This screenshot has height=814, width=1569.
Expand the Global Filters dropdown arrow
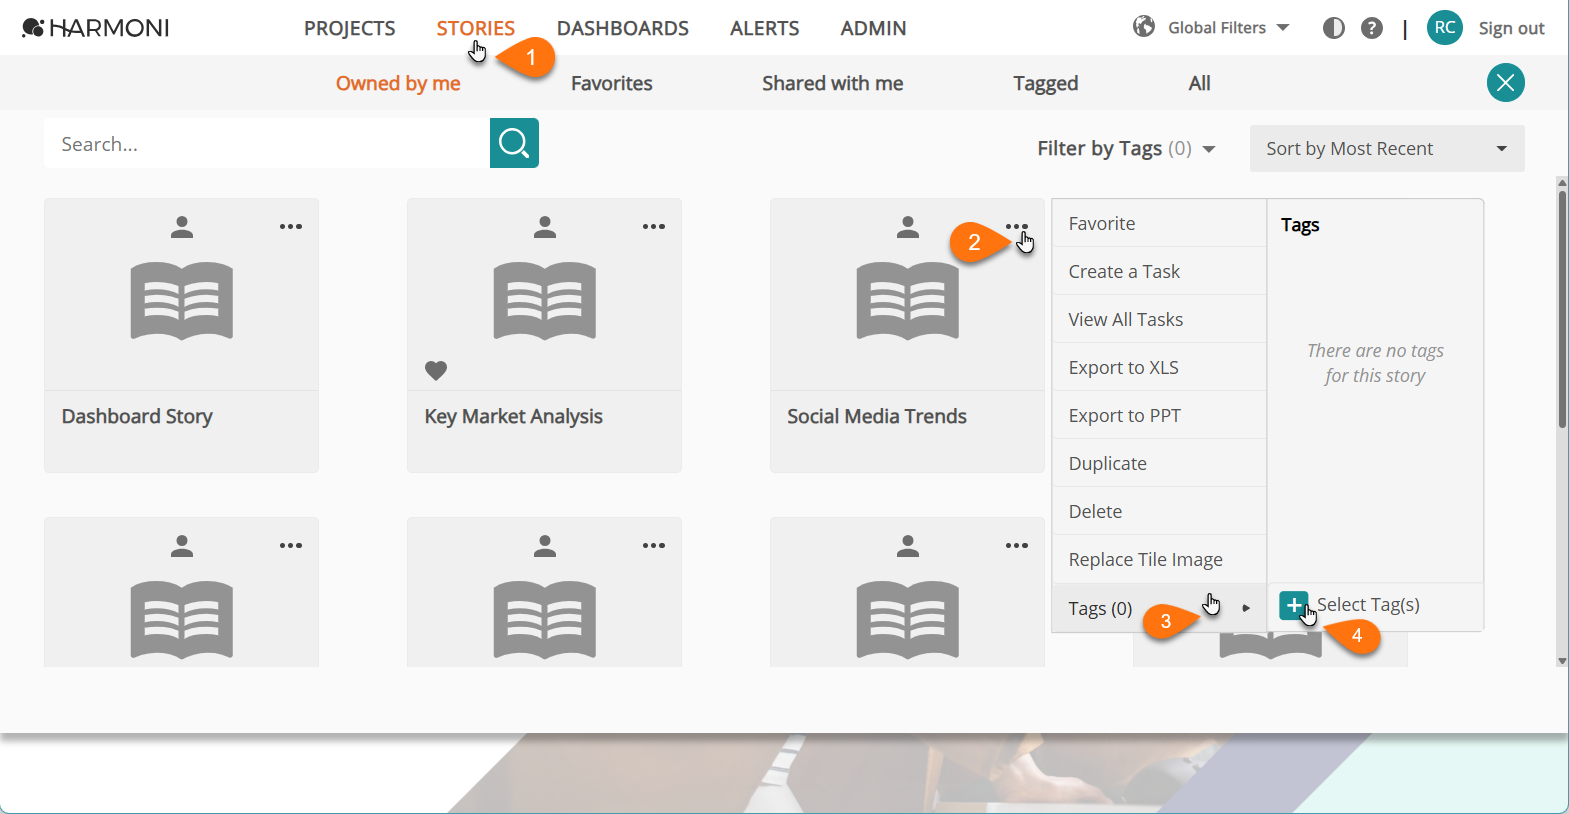pyautogui.click(x=1283, y=28)
